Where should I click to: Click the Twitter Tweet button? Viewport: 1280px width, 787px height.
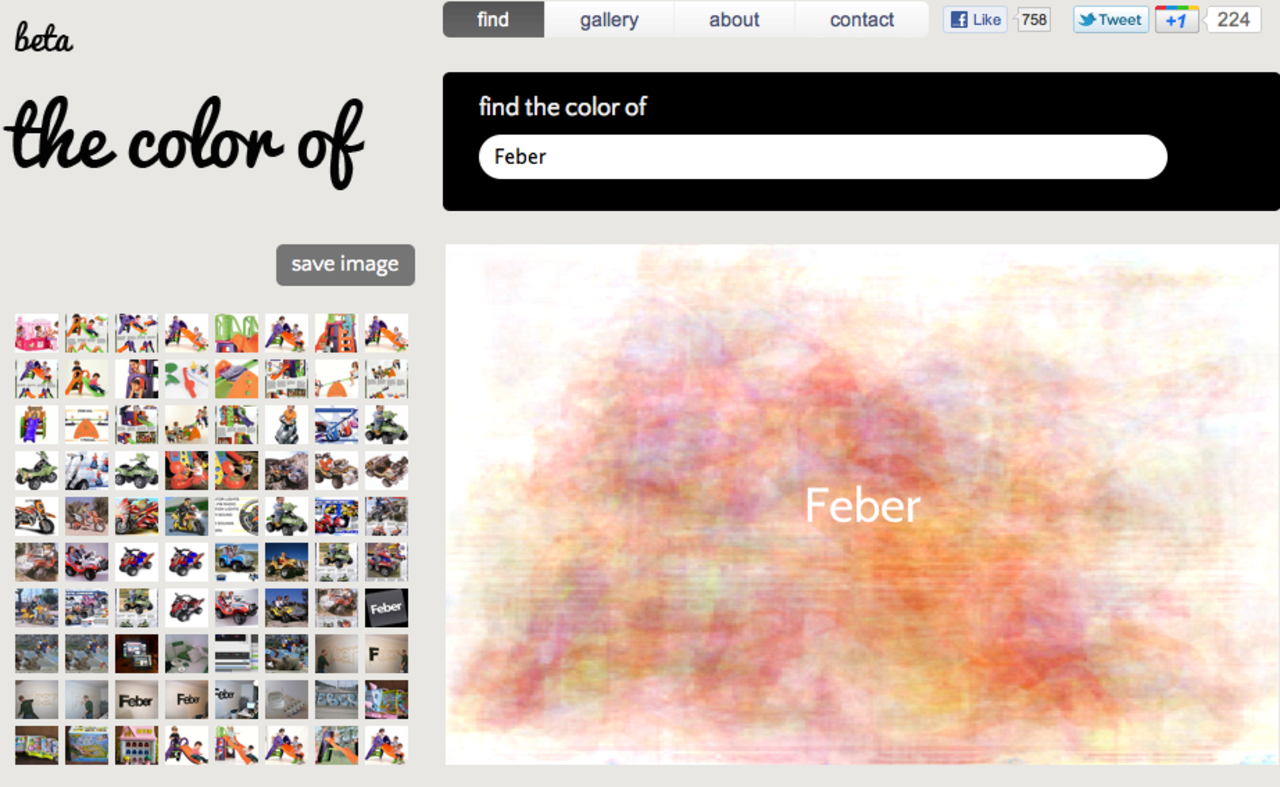(1110, 20)
